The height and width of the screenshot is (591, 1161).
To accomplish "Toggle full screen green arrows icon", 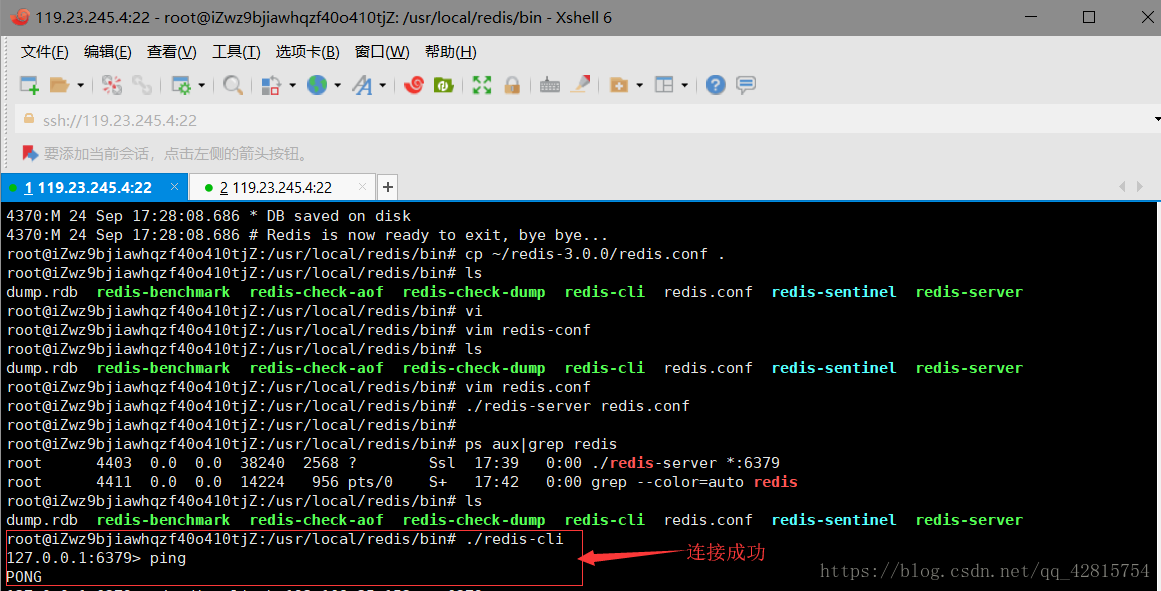I will (482, 85).
